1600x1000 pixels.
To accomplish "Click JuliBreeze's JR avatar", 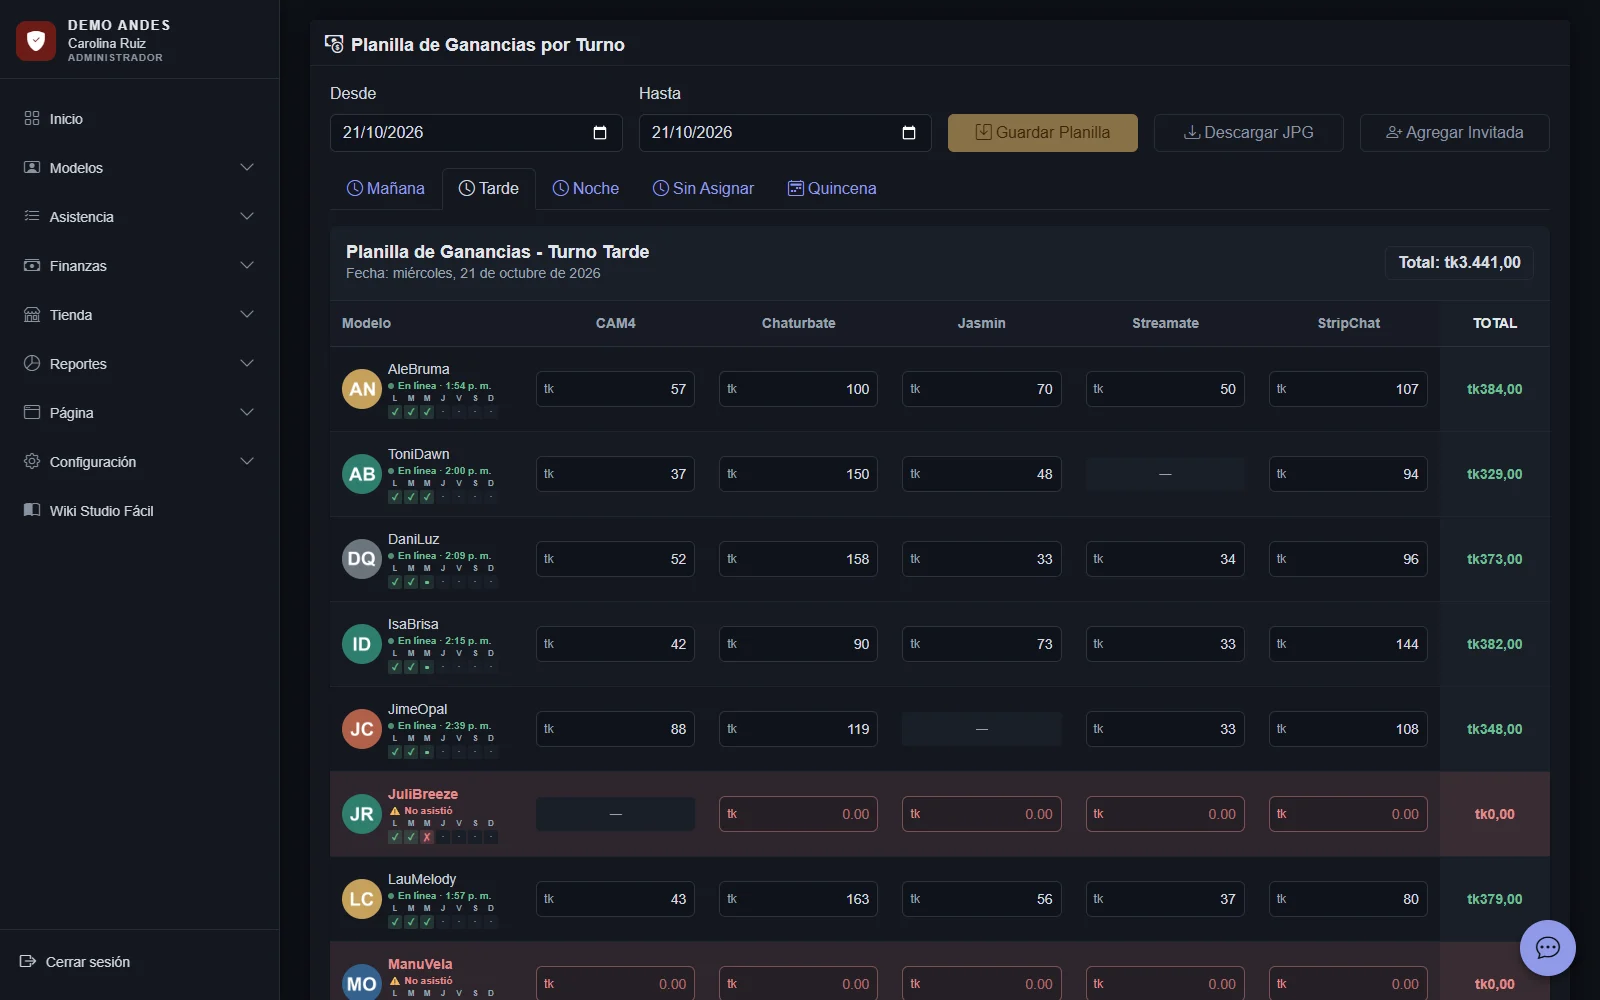I will tap(362, 814).
